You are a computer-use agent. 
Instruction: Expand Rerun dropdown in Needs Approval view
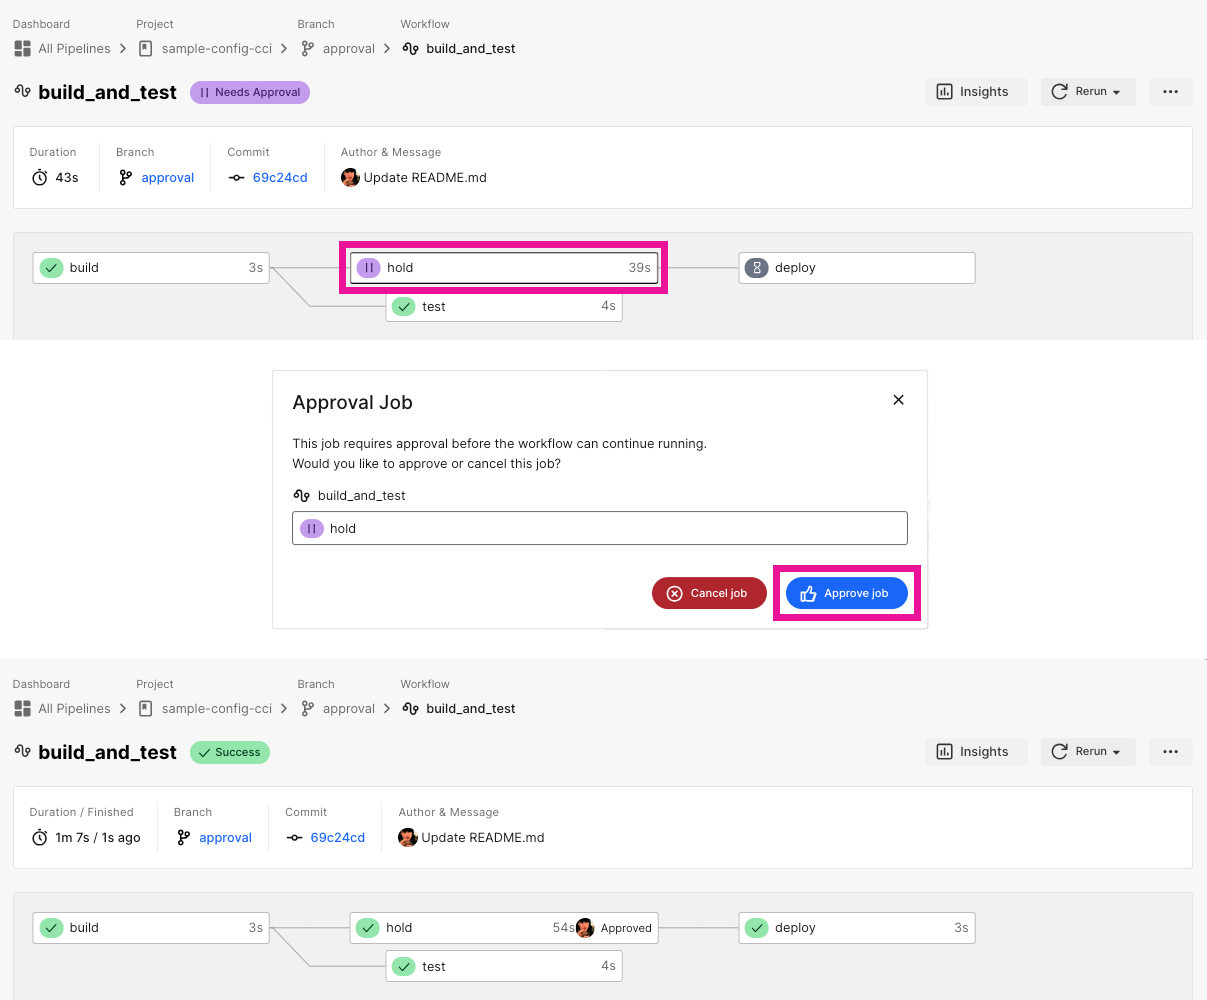pyautogui.click(x=1088, y=92)
